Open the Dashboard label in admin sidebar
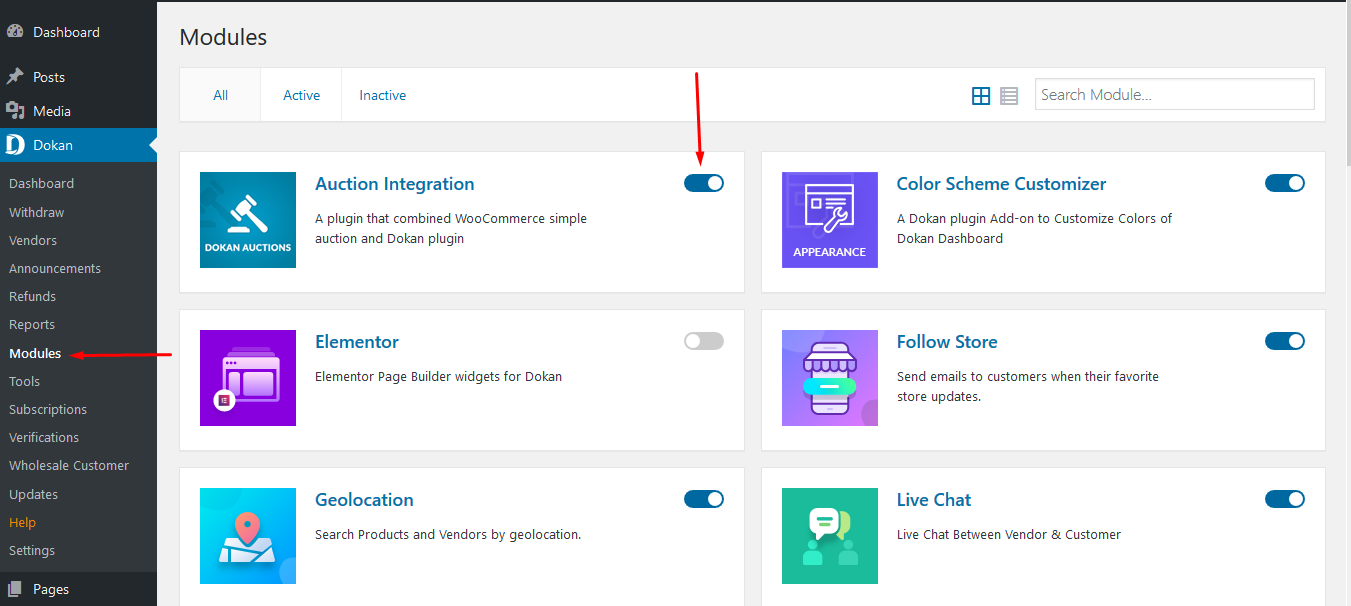 (66, 32)
